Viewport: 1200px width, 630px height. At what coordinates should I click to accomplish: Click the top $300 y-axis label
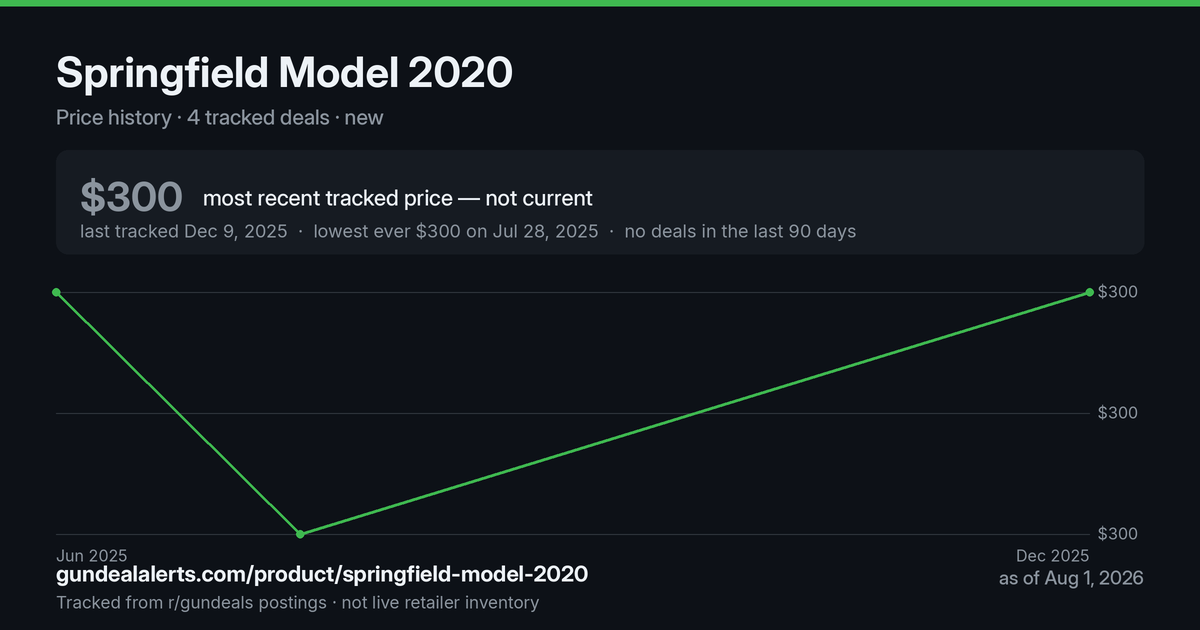[1118, 292]
